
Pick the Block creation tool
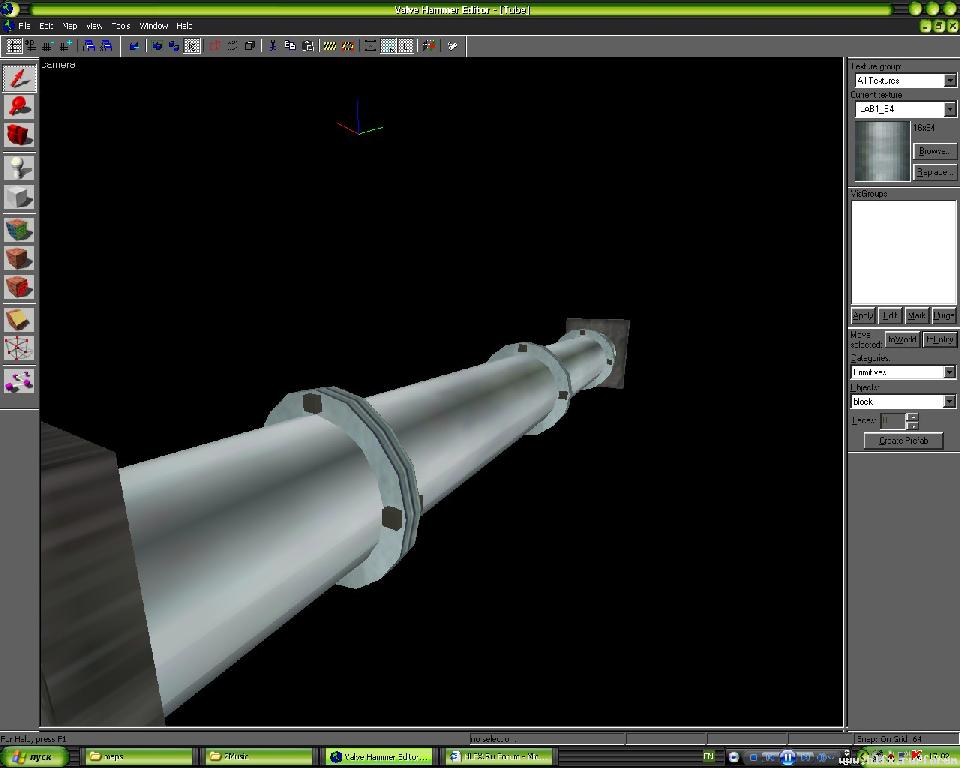pos(19,196)
